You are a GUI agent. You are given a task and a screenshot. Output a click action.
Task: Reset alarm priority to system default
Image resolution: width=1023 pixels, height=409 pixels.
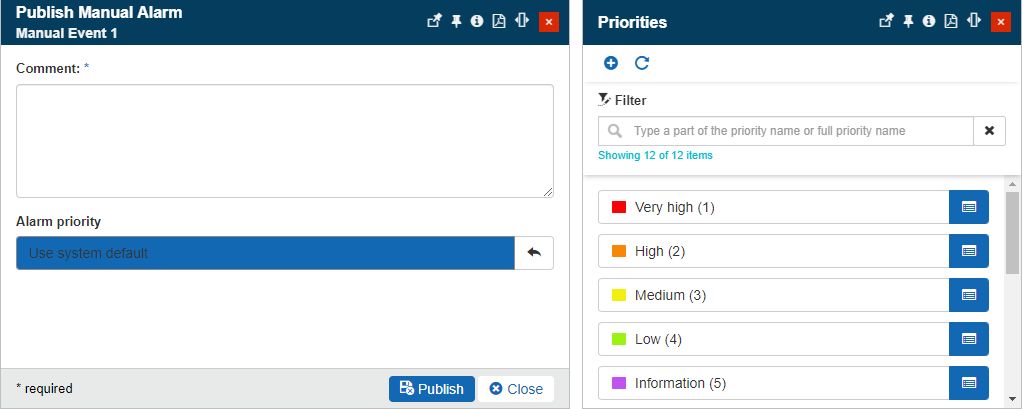coord(534,253)
